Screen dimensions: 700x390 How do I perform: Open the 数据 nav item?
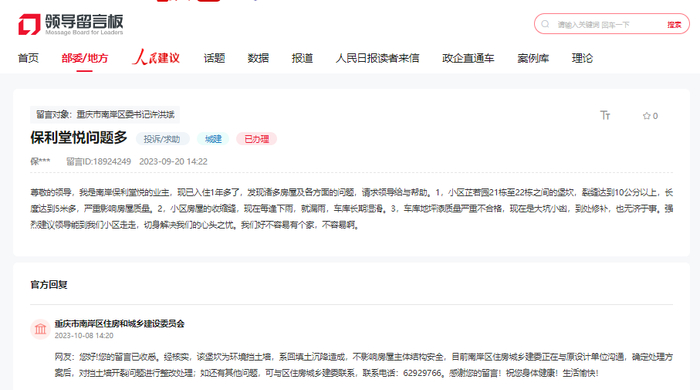[x=258, y=58]
